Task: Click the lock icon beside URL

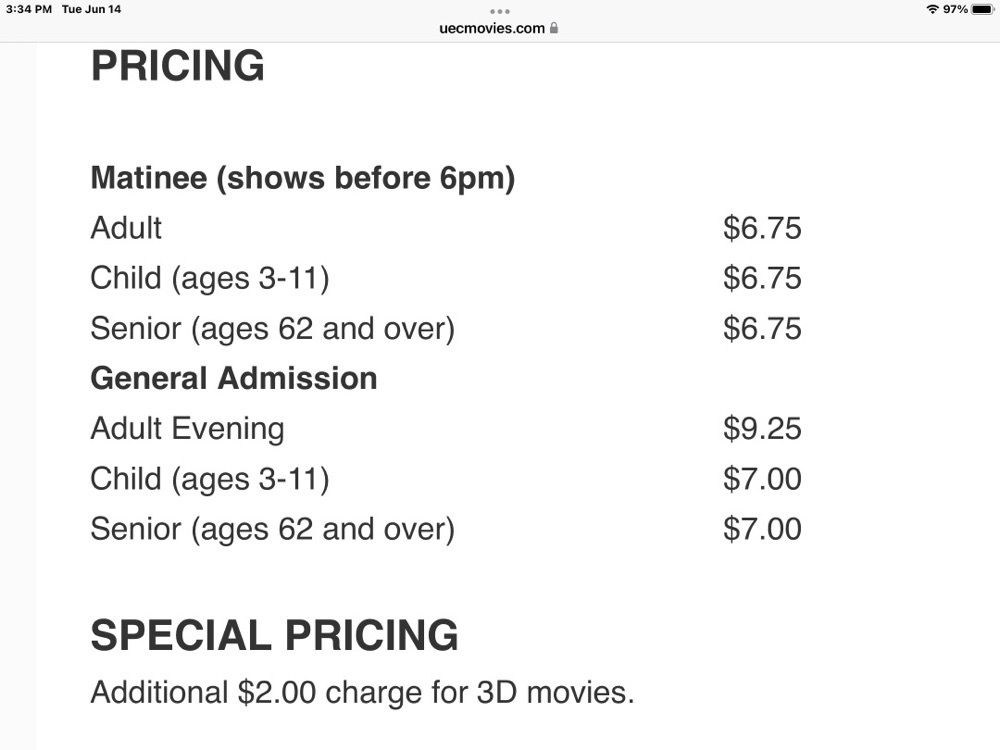Action: (554, 28)
